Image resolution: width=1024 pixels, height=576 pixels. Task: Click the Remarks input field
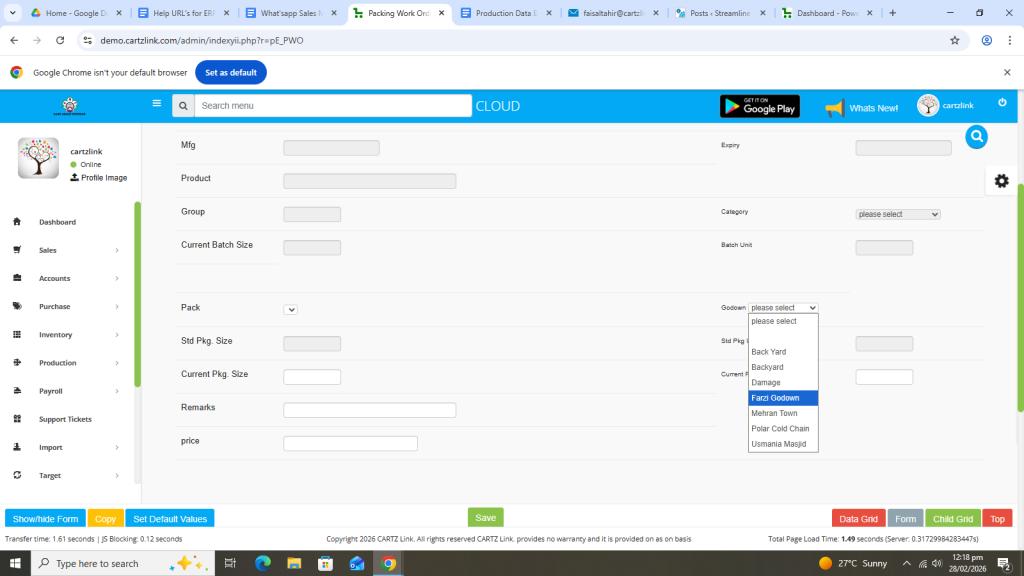[x=369, y=410]
